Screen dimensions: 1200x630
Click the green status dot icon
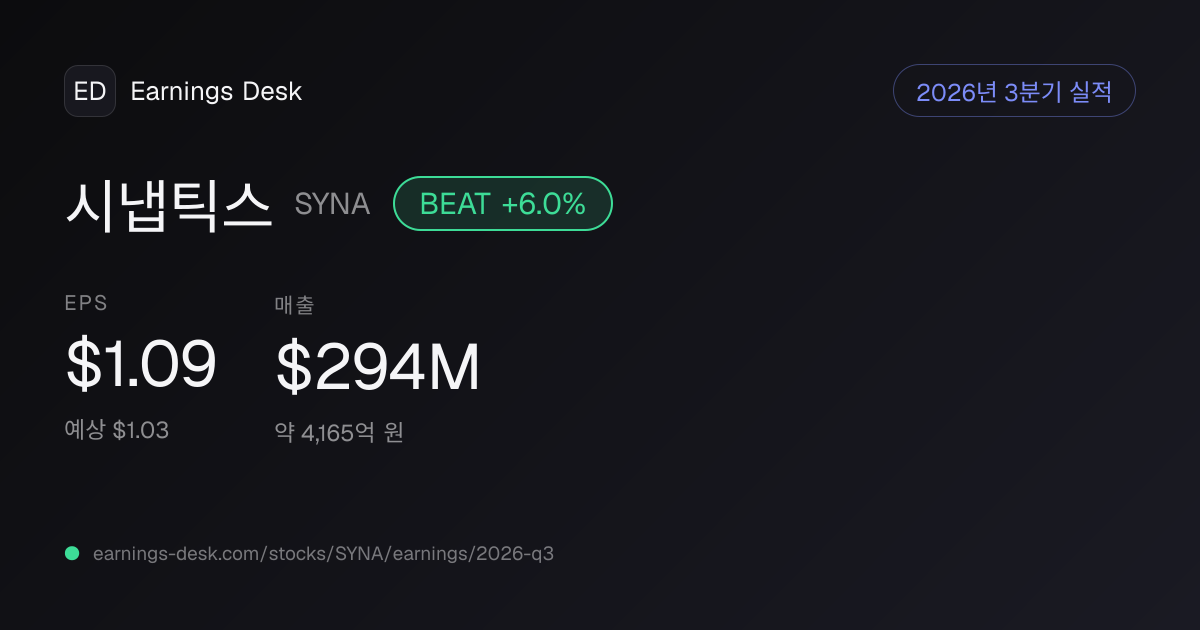point(72,553)
